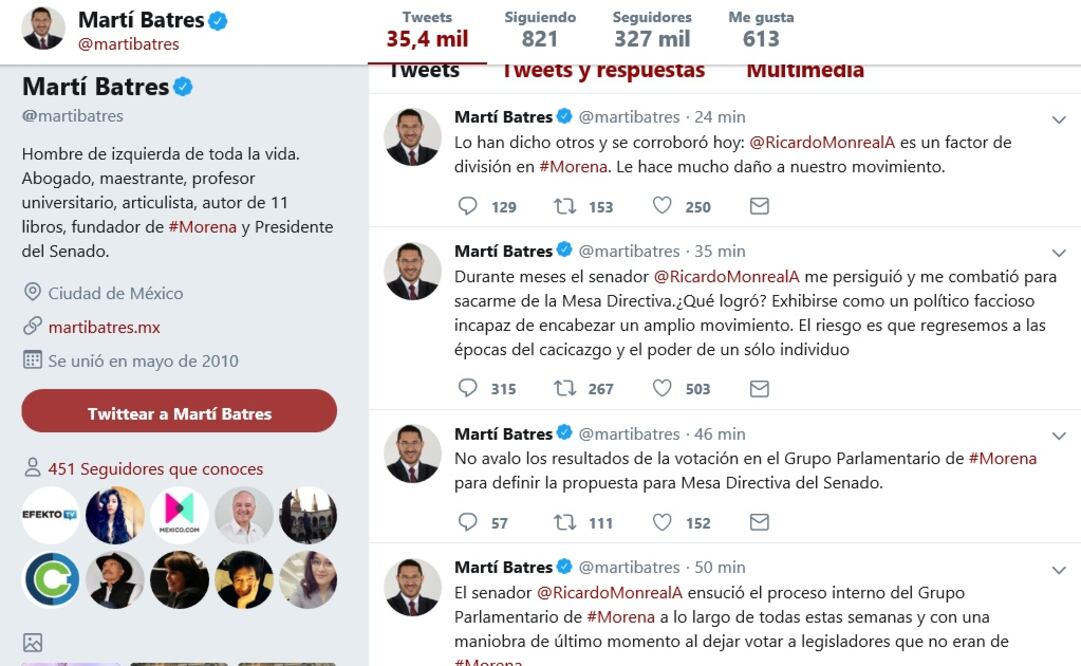Click the EFEKTO TV follower avatar

coord(50,515)
